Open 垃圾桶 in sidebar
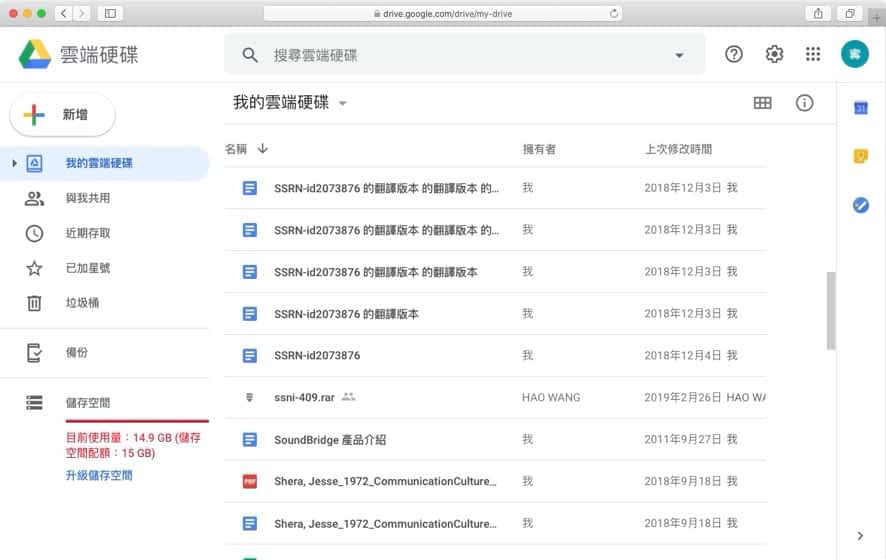Screen dimensions: 886x560 (x=82, y=303)
